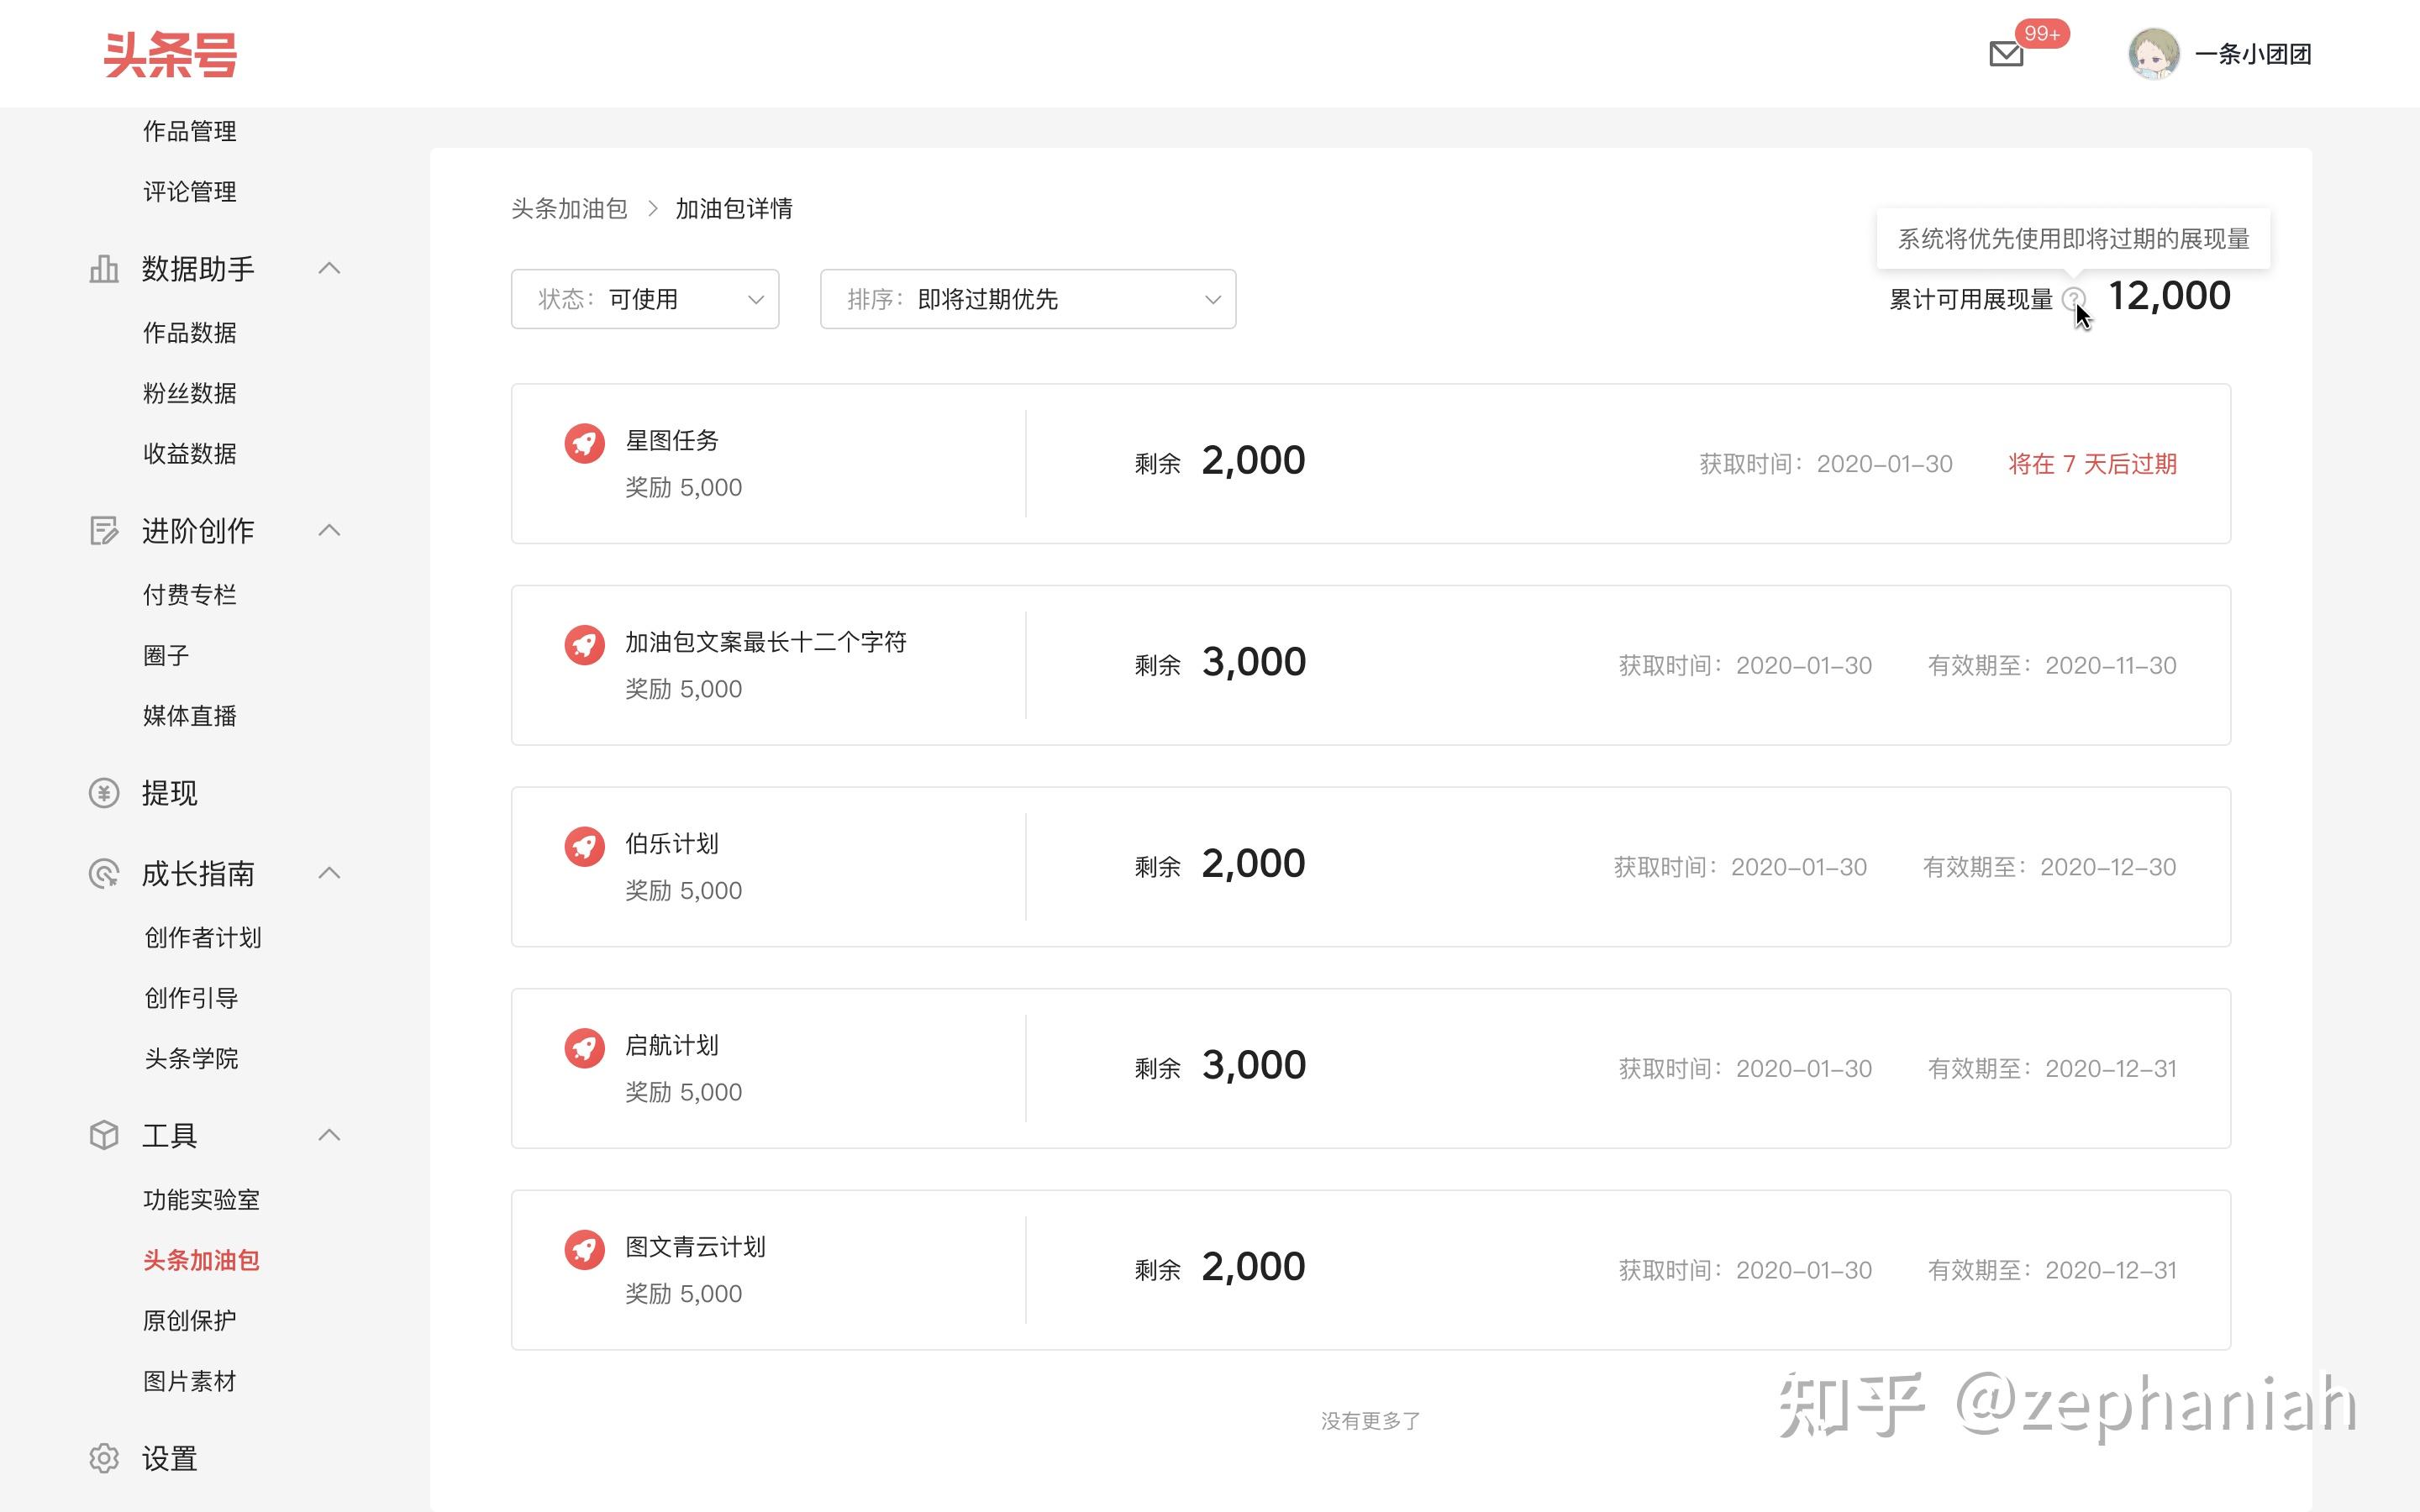2420x1512 pixels.
Task: Click the help question mark beside 累计可用展现量
Action: 2073,298
